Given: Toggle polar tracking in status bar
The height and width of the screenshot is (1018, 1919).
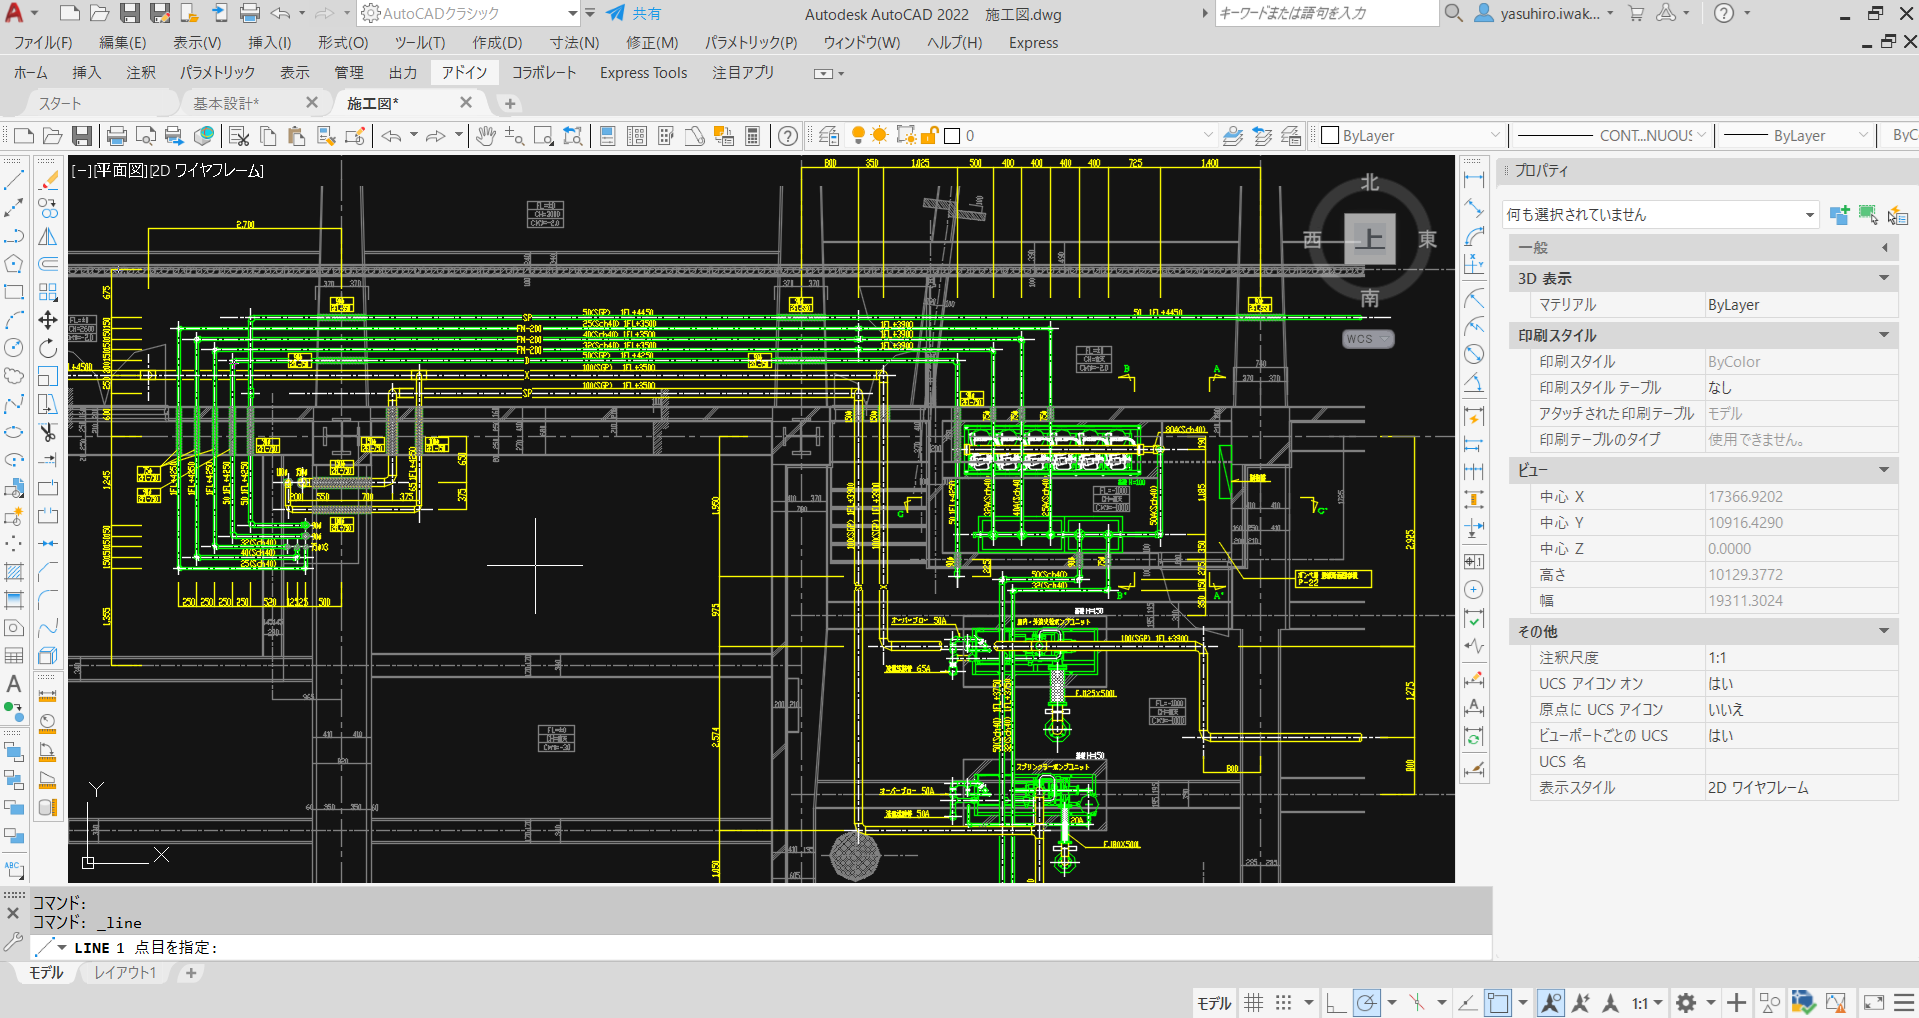Looking at the screenshot, I should [1366, 1002].
